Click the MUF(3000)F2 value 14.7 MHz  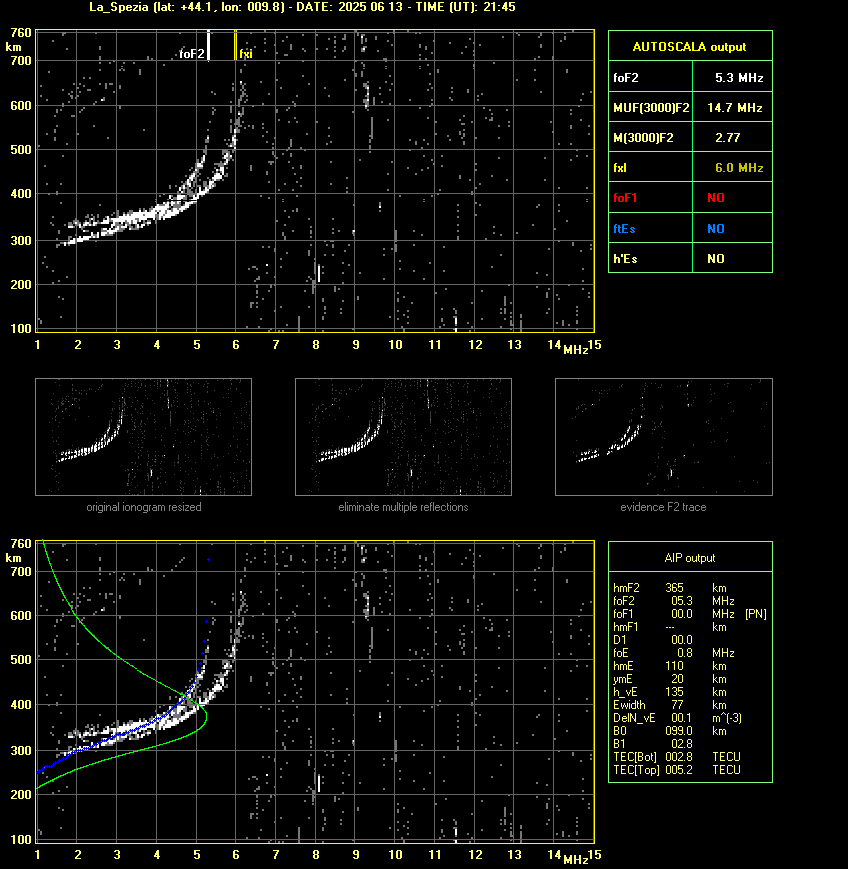[x=734, y=108]
